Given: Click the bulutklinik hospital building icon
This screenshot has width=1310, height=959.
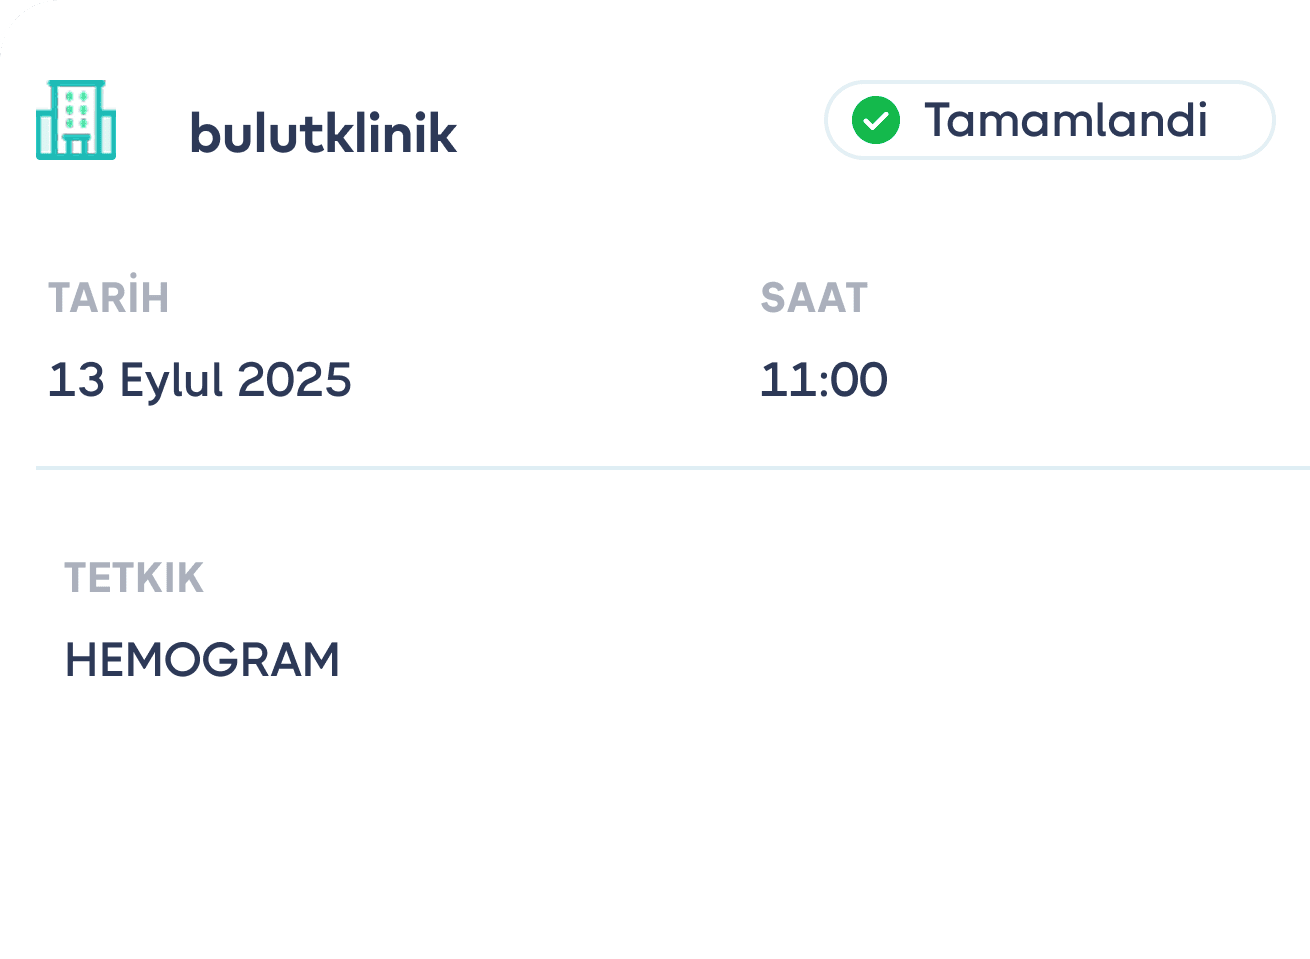Looking at the screenshot, I should pyautogui.click(x=75, y=120).
